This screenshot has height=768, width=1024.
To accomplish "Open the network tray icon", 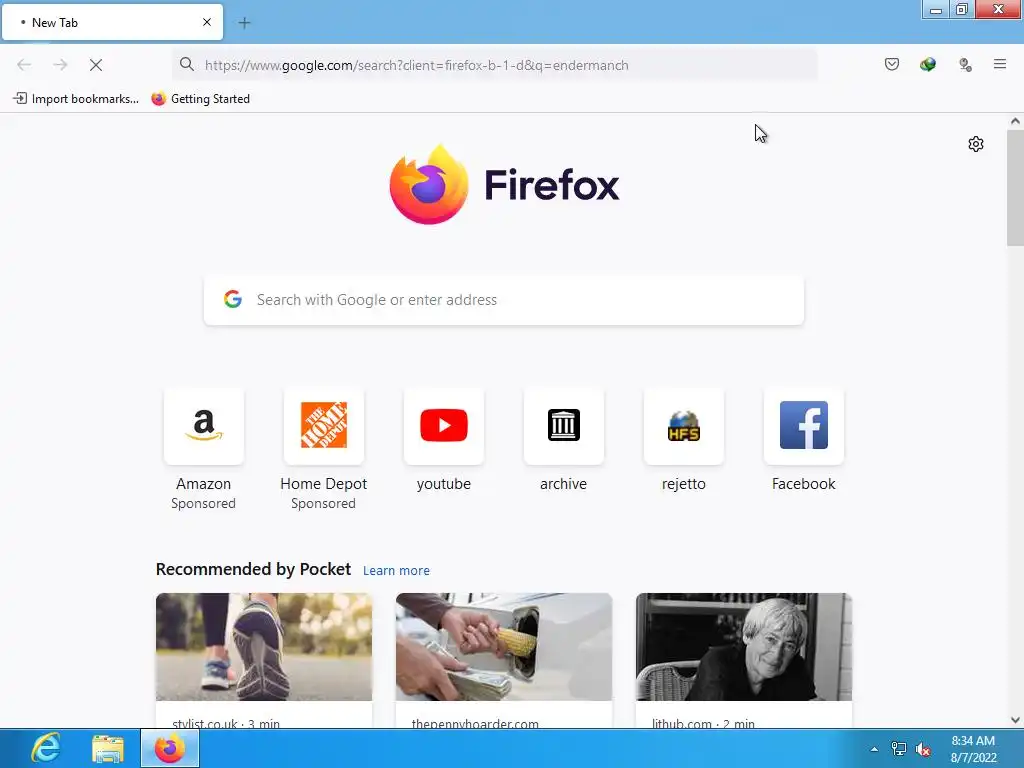I will tap(899, 749).
